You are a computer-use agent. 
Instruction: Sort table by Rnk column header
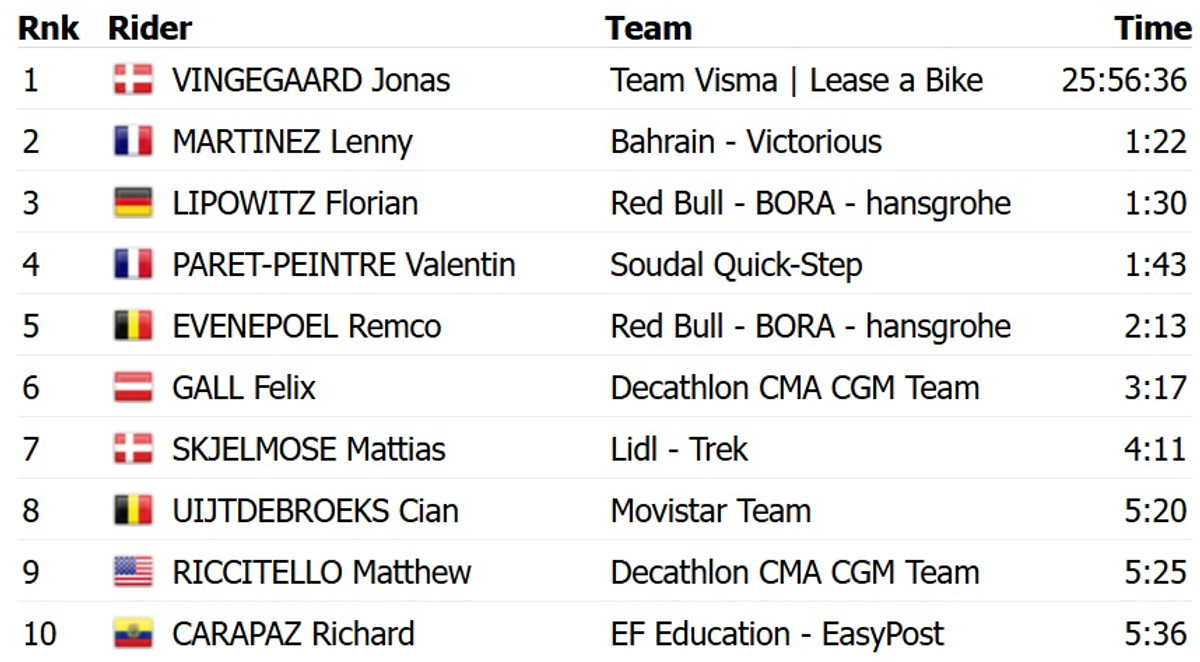tap(48, 28)
